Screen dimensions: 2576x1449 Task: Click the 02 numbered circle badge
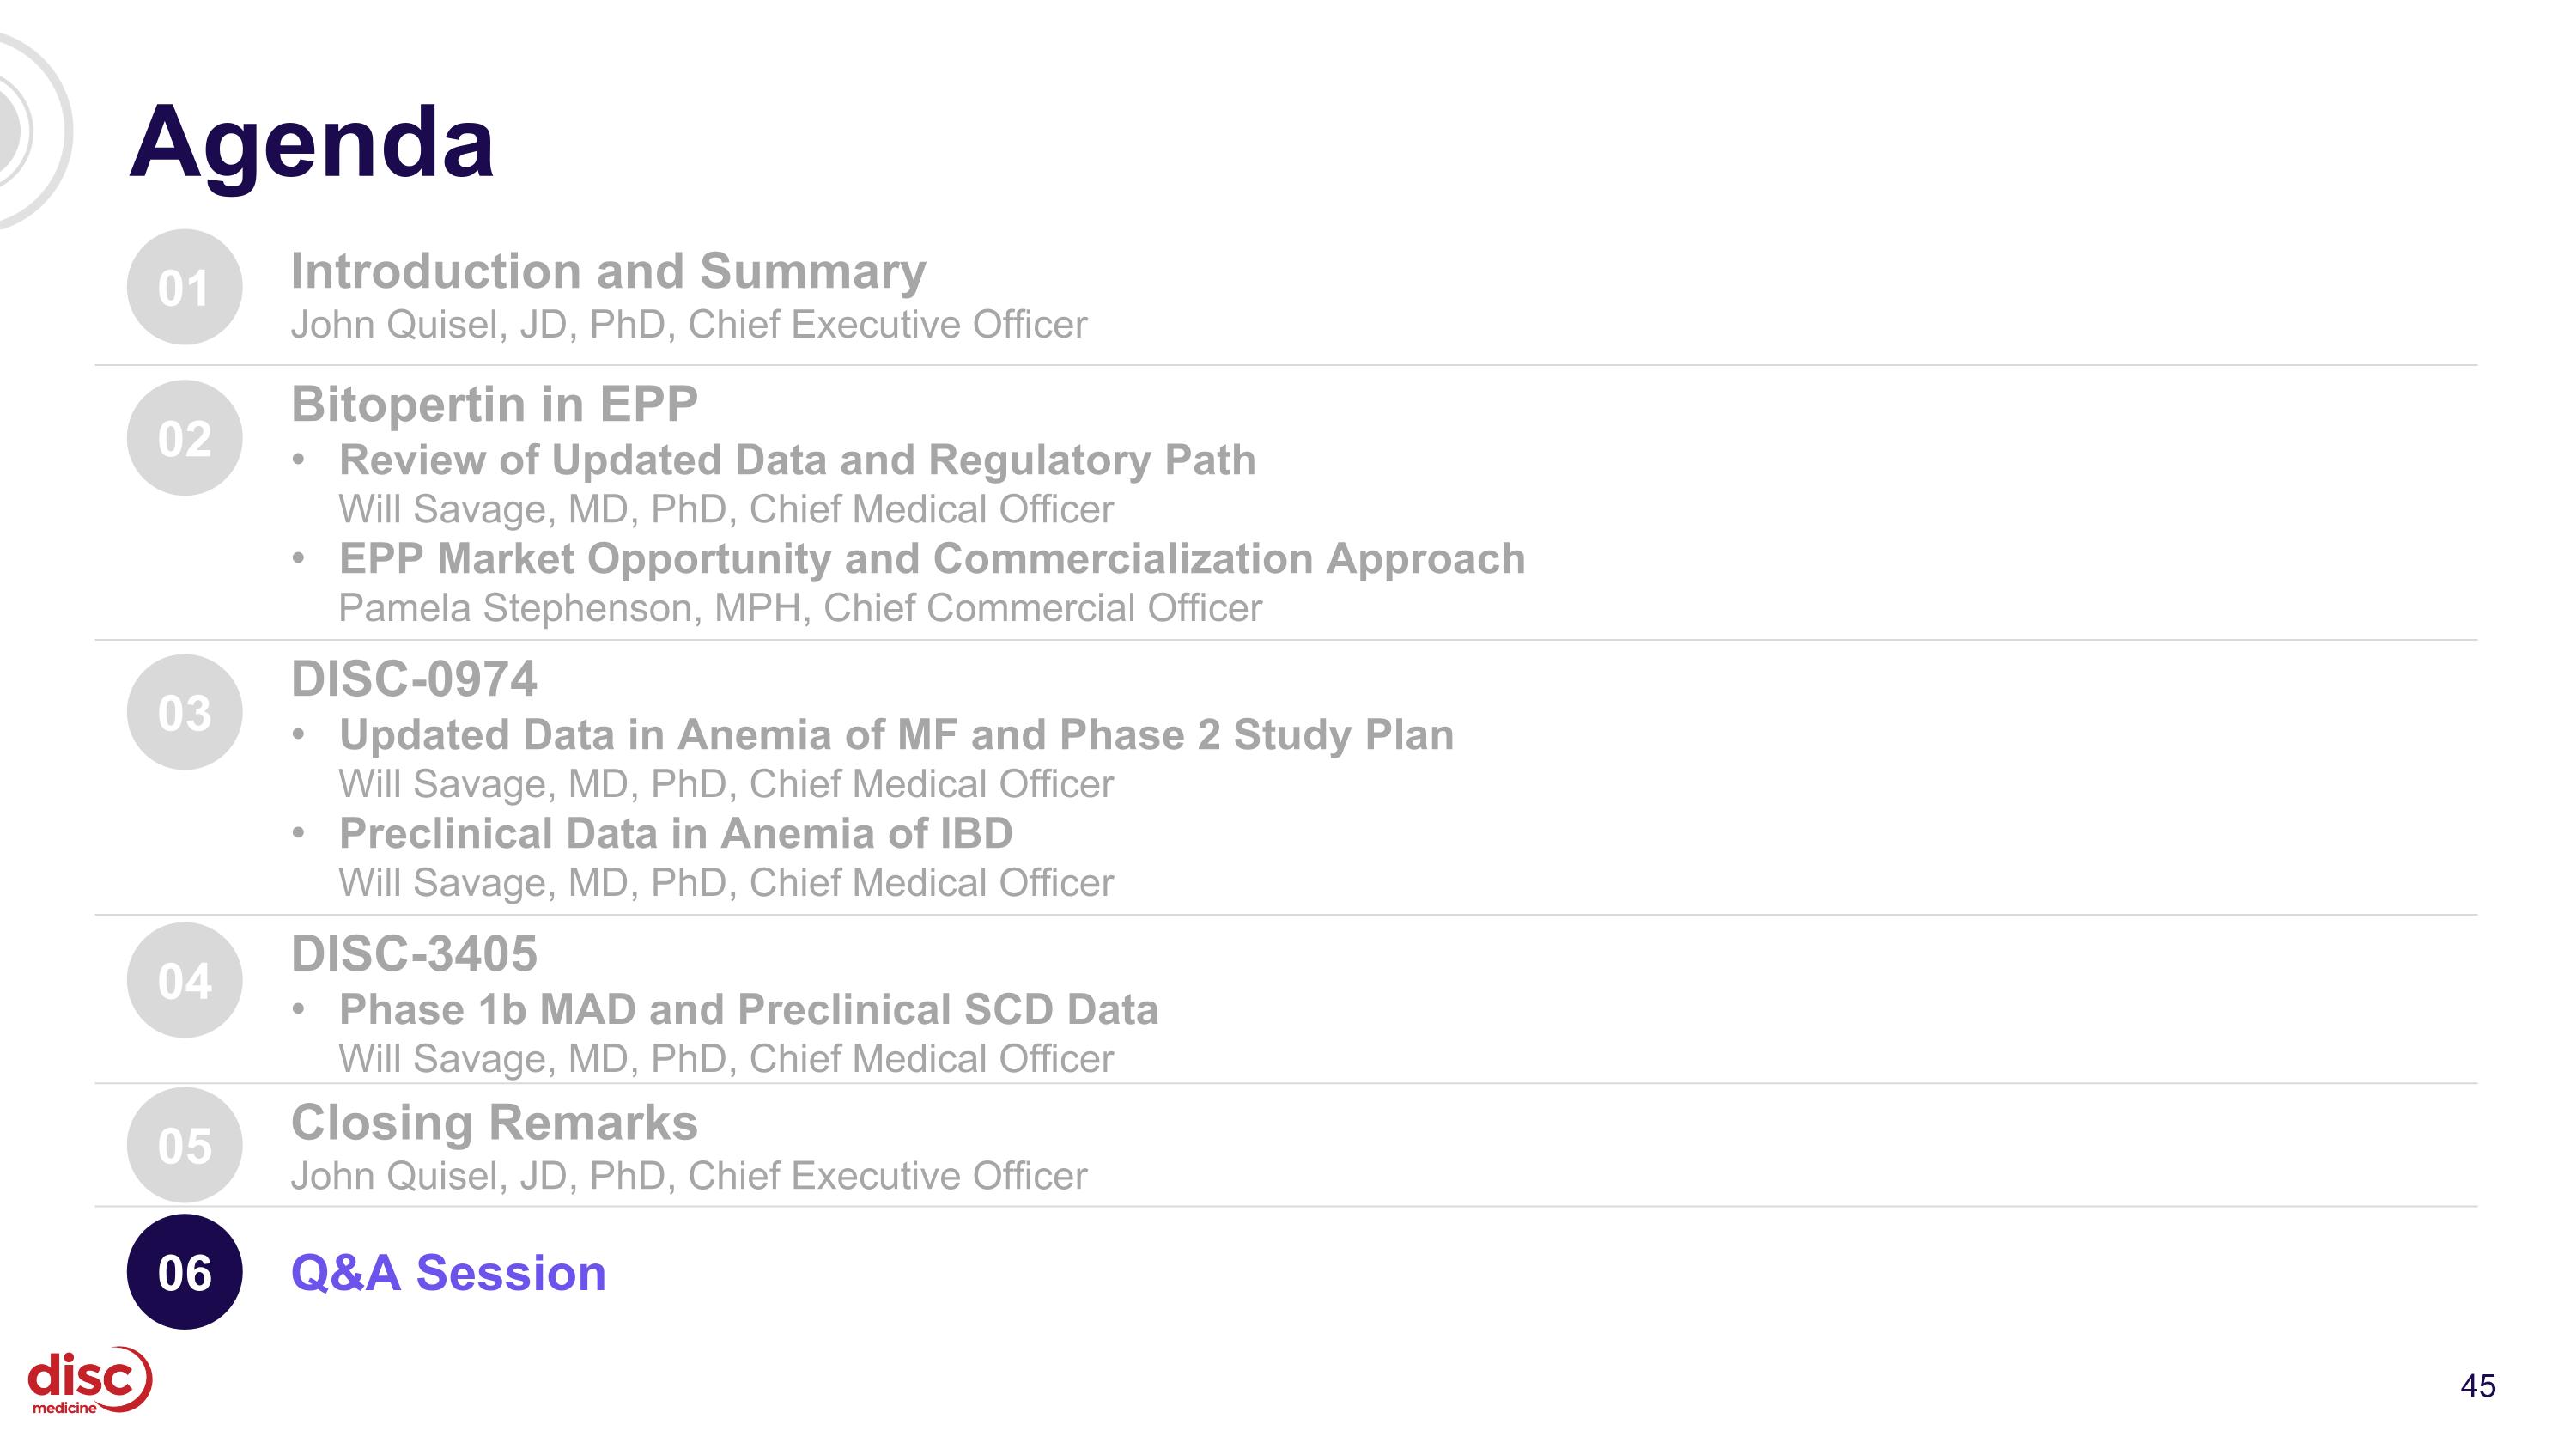point(184,438)
